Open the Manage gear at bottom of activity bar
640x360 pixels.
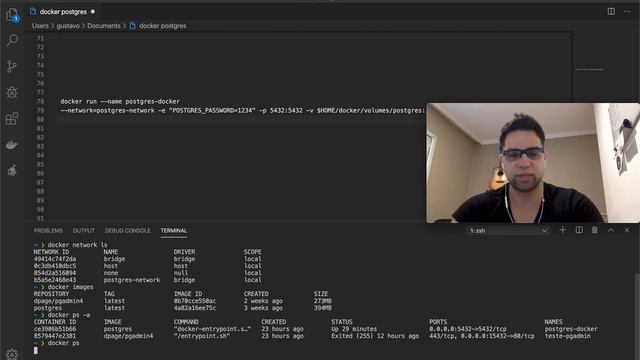point(12,354)
